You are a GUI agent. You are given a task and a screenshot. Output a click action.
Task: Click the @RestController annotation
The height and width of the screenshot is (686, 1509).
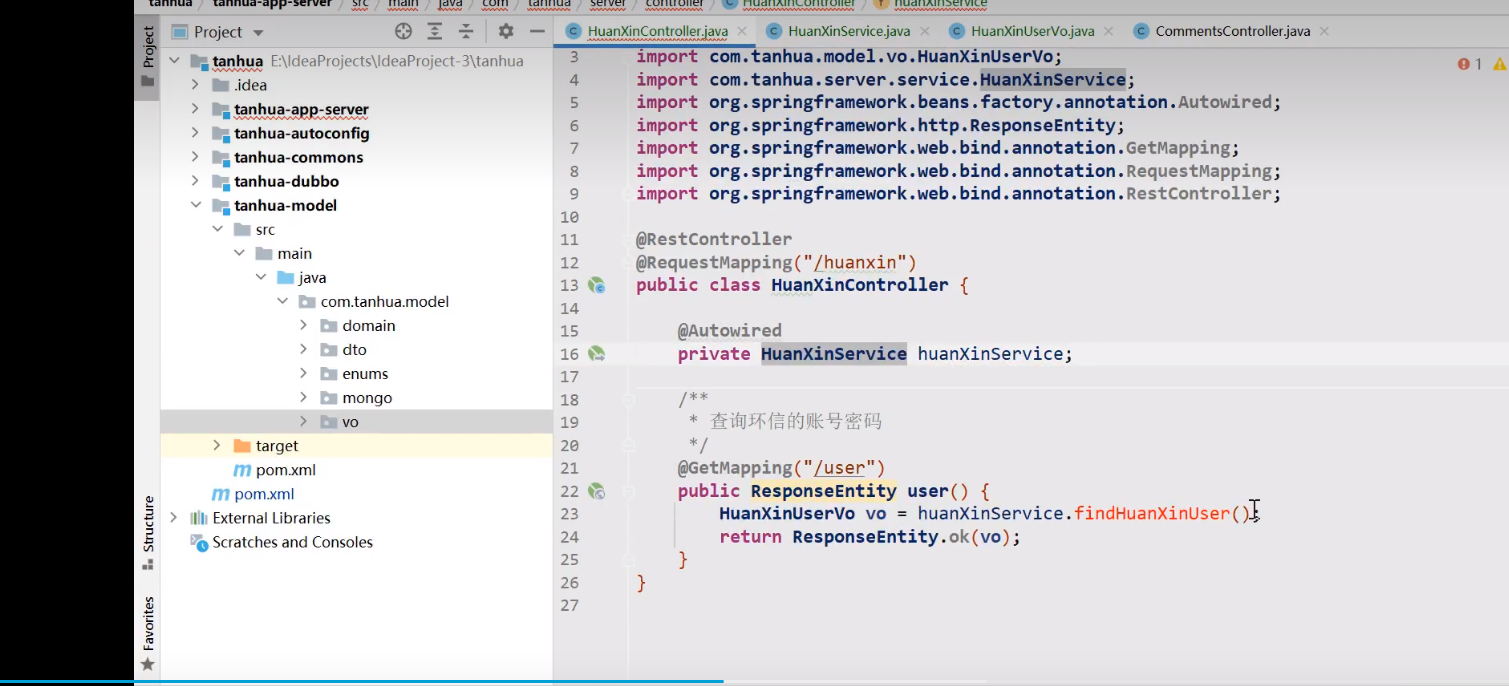[714, 240]
